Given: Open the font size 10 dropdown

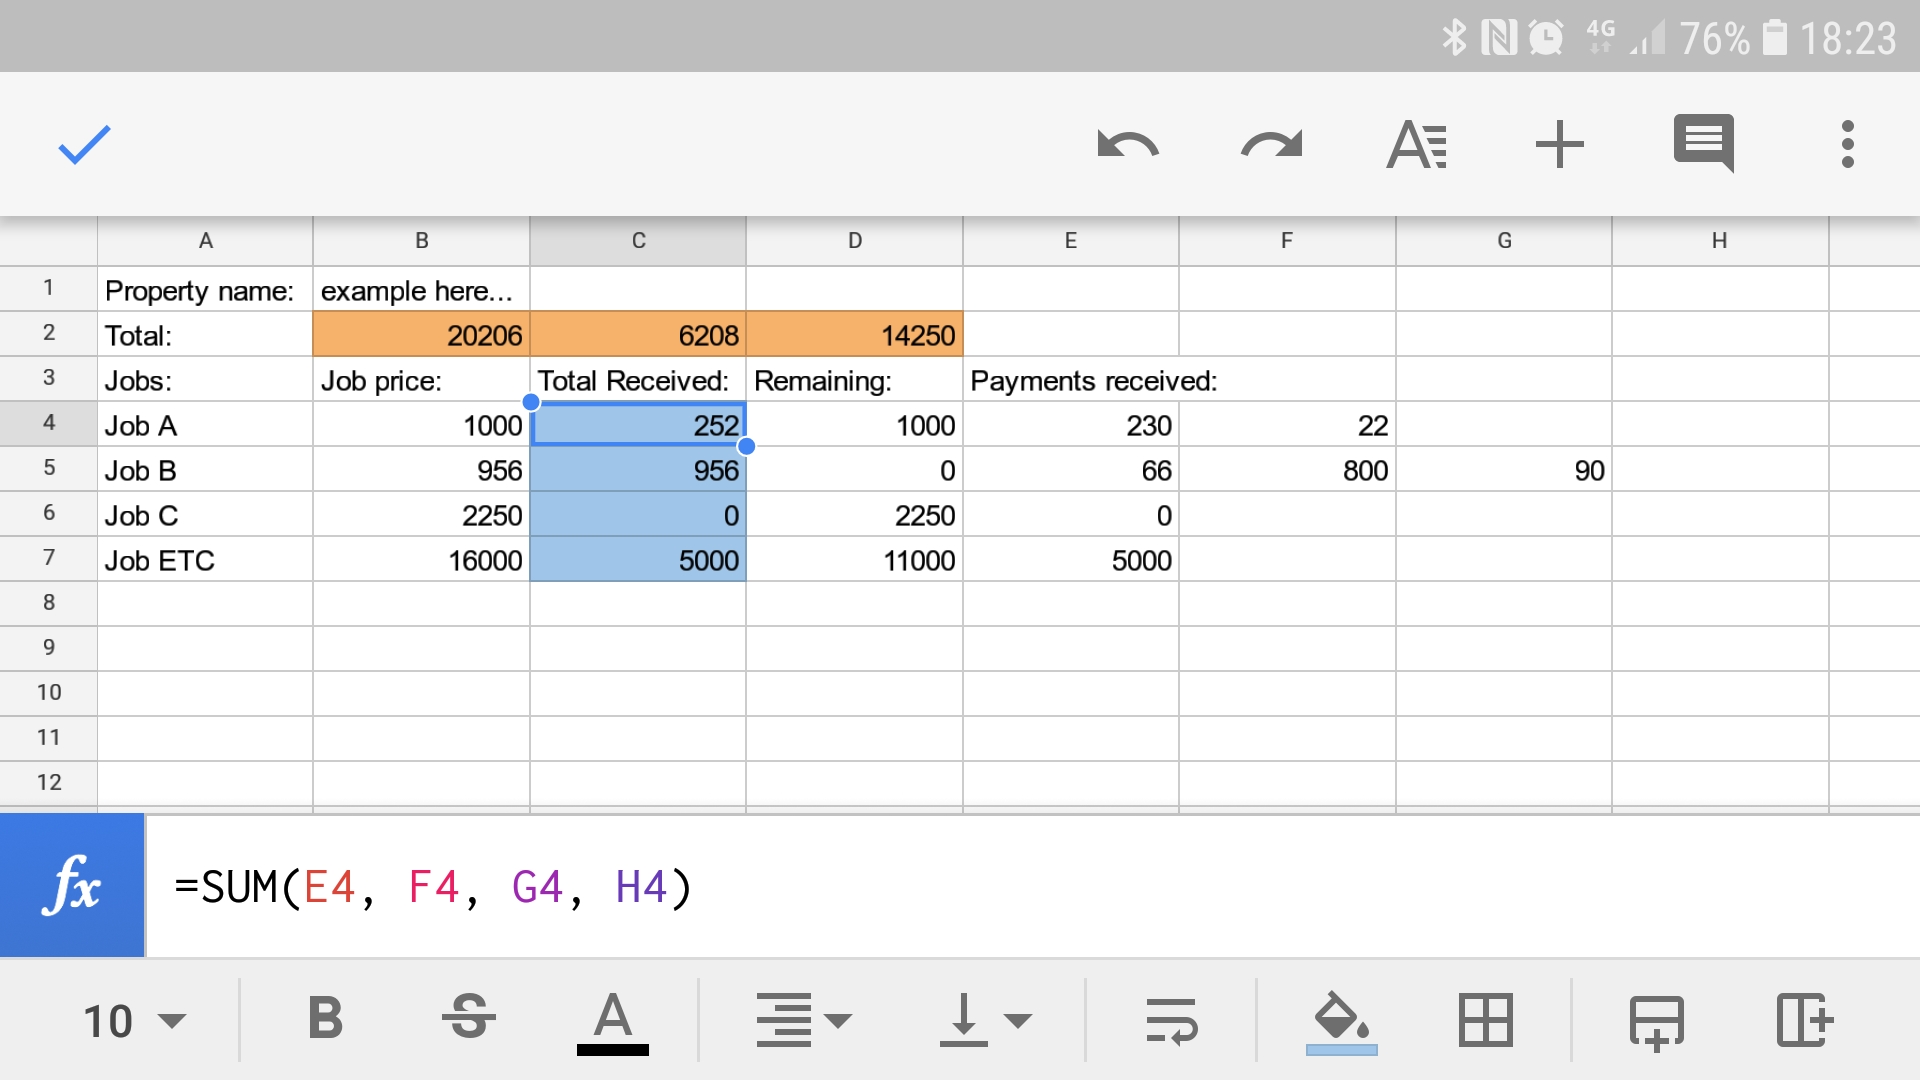Looking at the screenshot, I should pyautogui.click(x=134, y=1021).
